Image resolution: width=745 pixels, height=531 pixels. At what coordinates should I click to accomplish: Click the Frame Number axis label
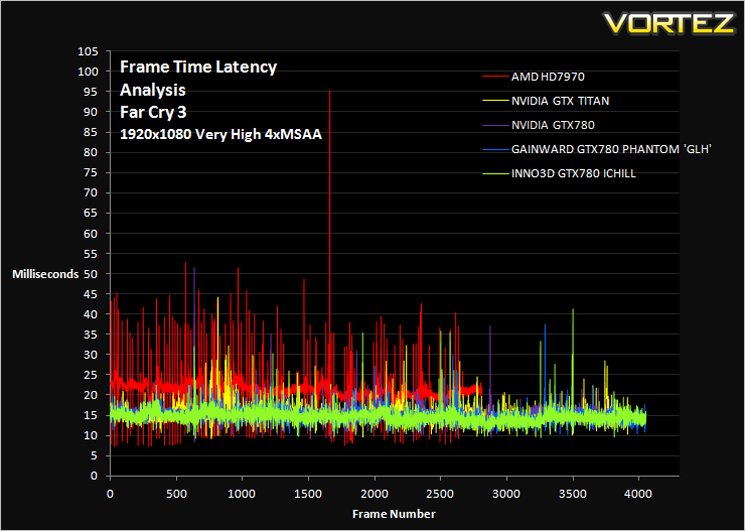(393, 513)
